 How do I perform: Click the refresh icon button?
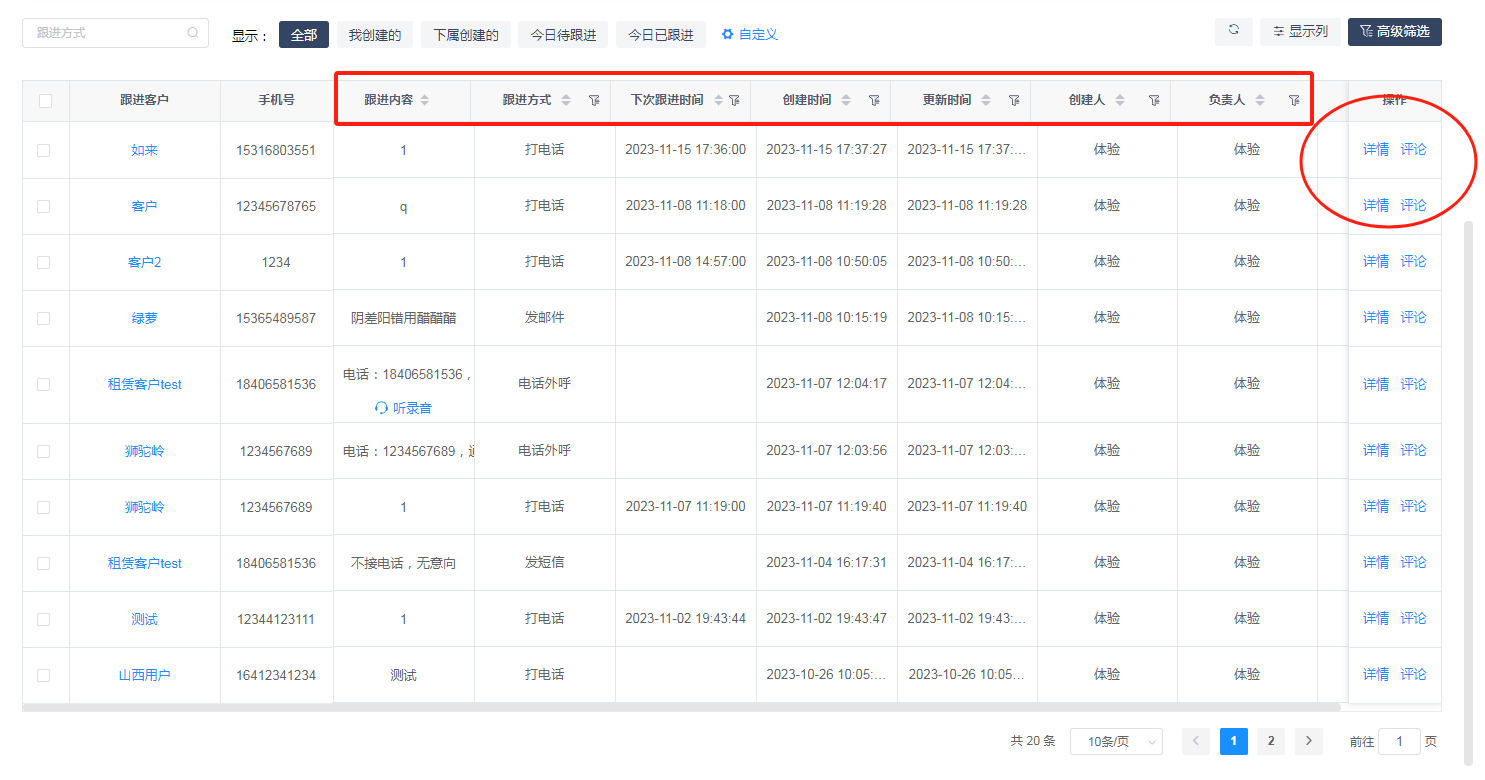(1233, 31)
